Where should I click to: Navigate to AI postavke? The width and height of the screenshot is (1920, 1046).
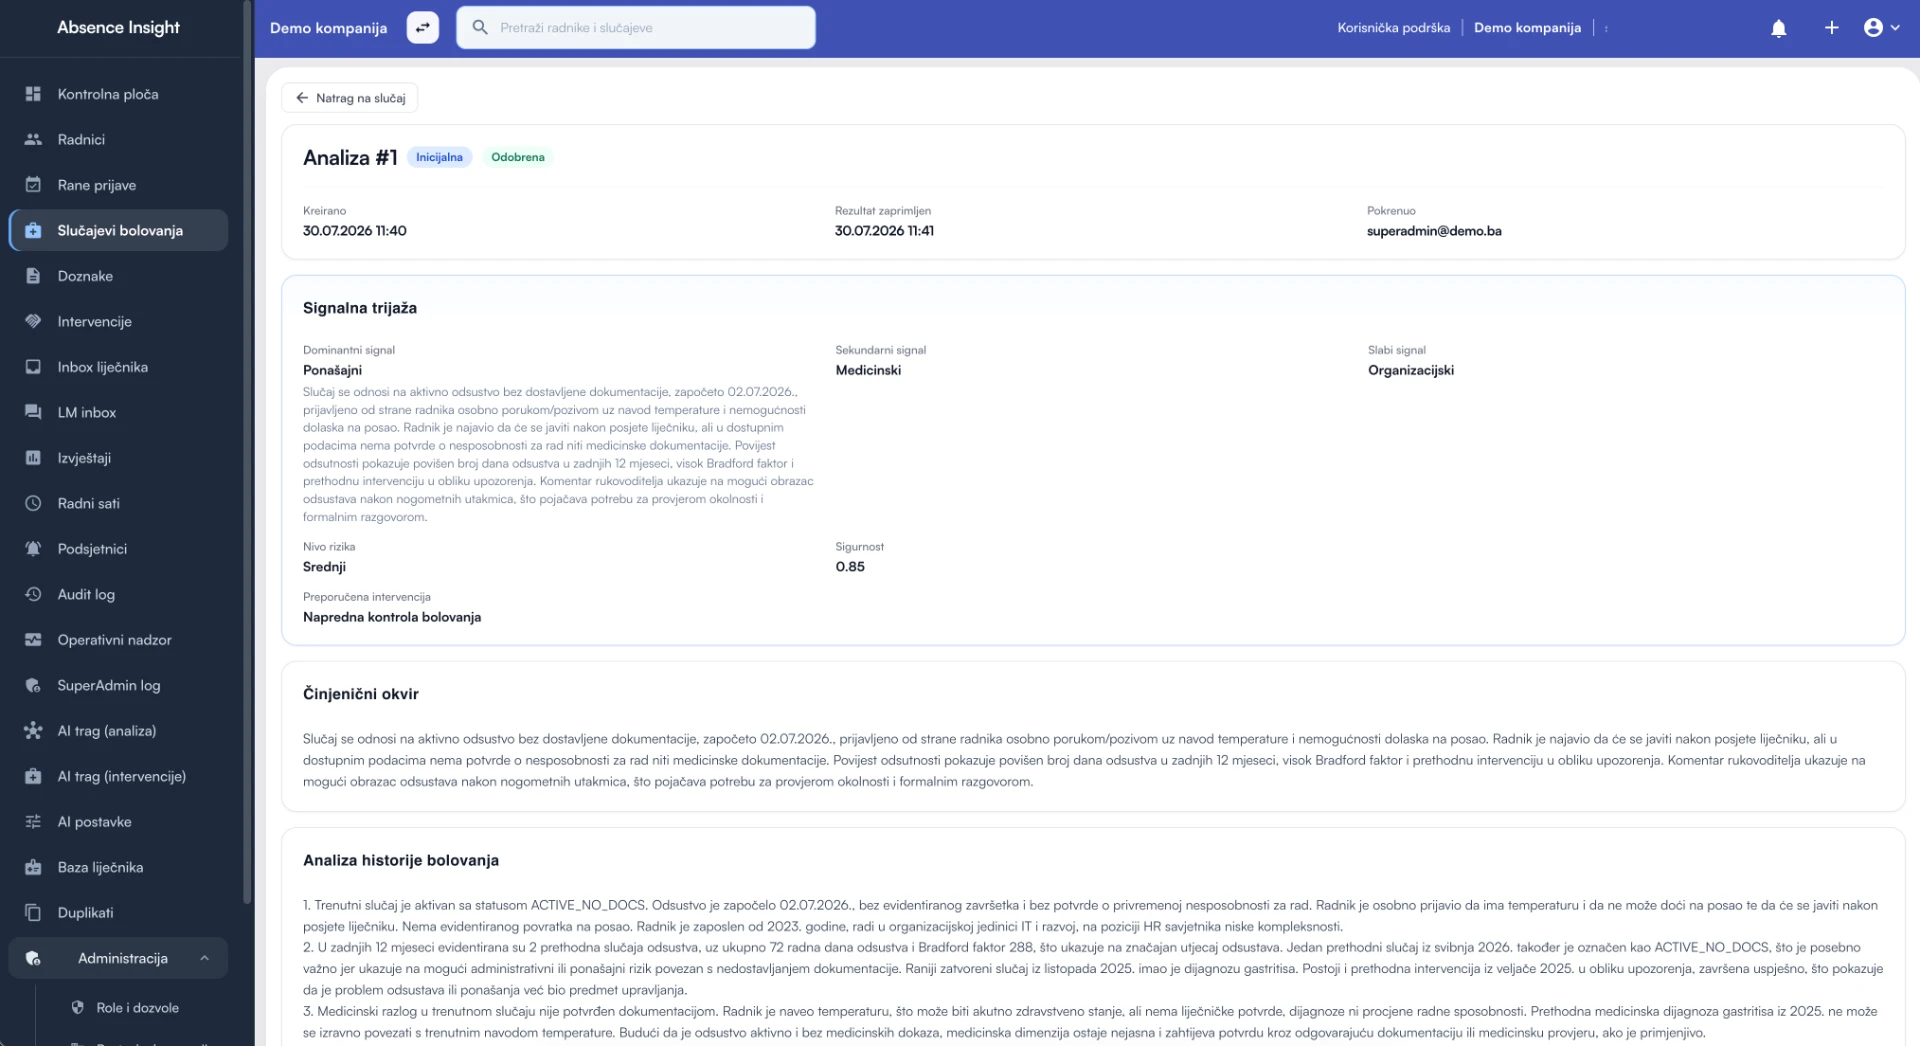[x=119, y=822]
